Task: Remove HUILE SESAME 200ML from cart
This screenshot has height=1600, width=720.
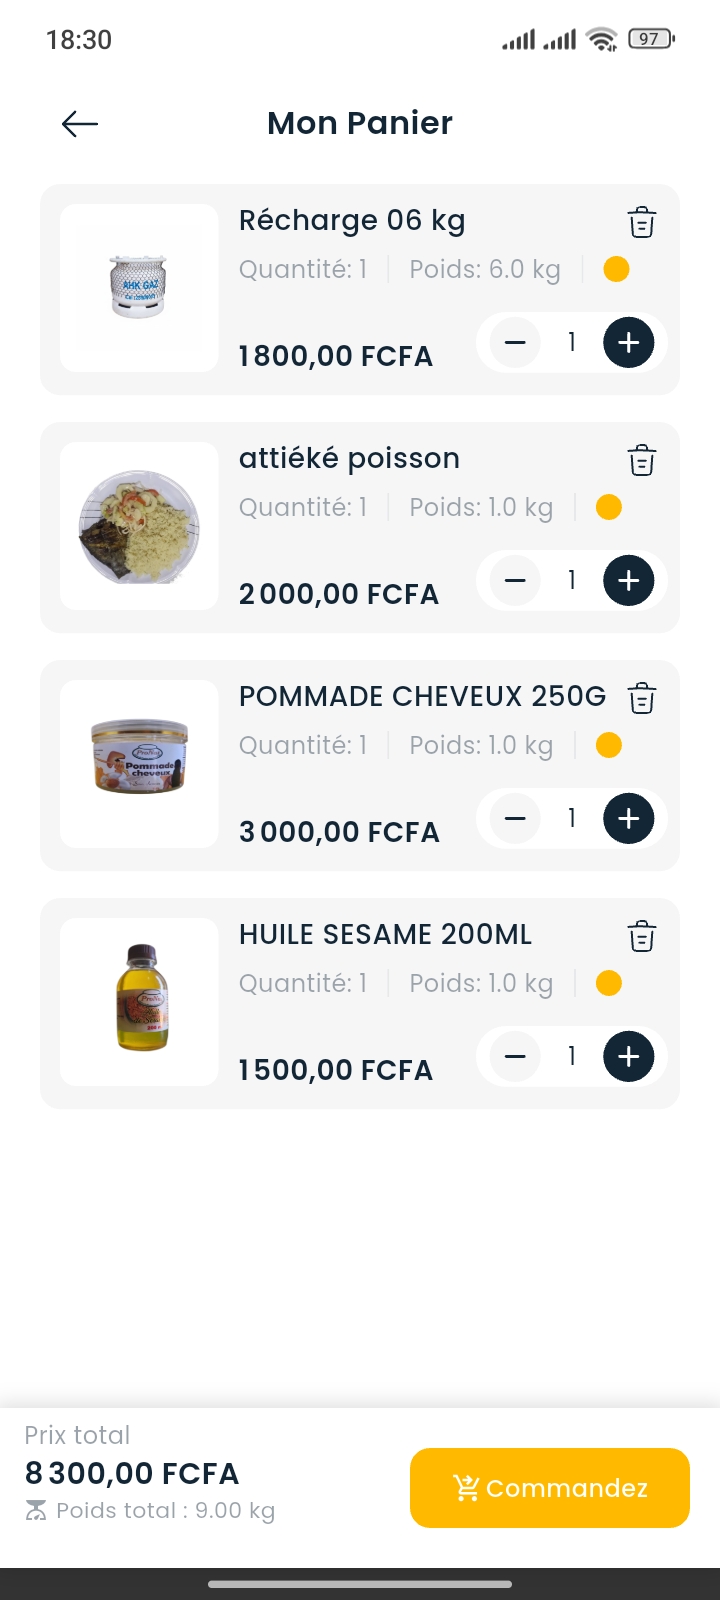Action: 641,936
